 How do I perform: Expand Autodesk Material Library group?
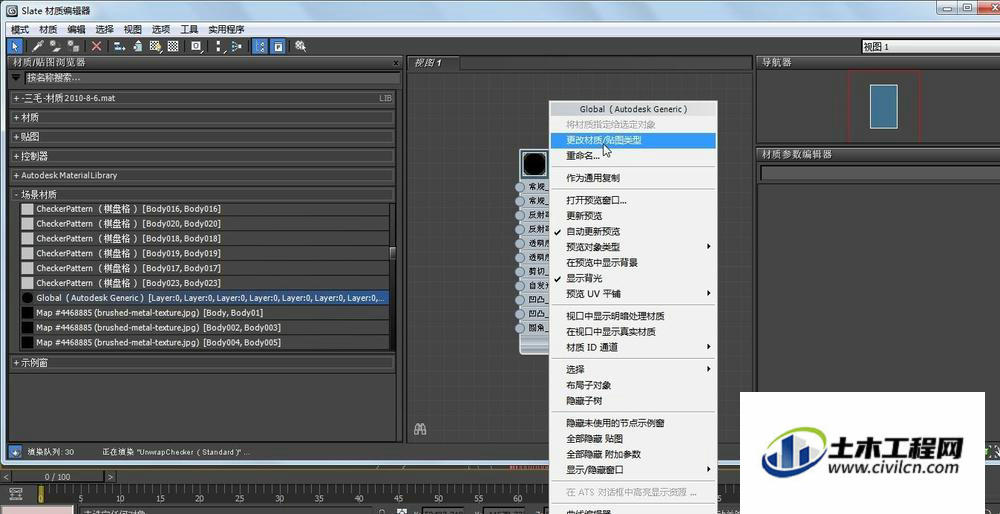point(203,175)
